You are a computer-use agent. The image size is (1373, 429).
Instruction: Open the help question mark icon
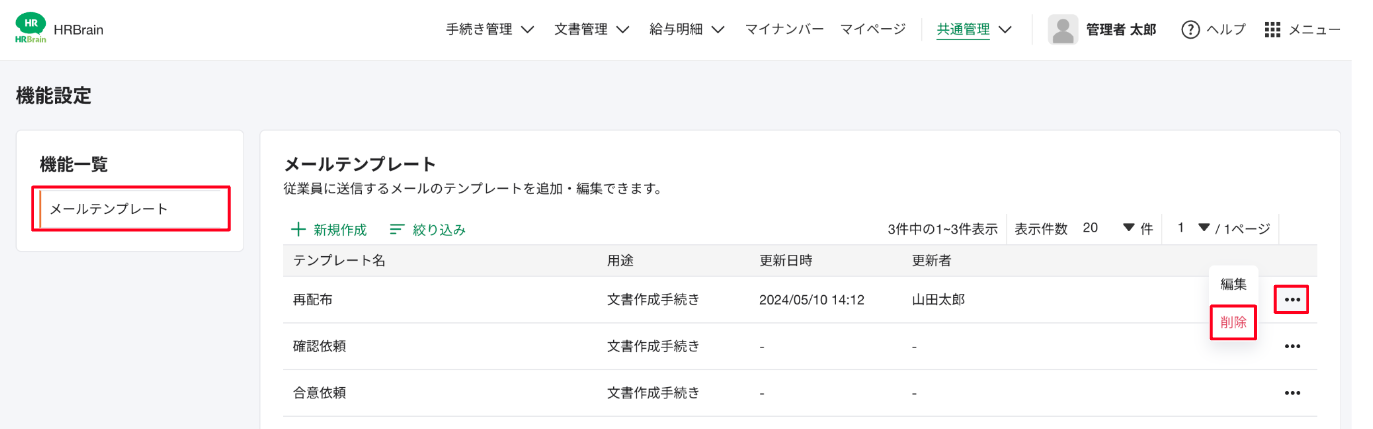pyautogui.click(x=1190, y=30)
